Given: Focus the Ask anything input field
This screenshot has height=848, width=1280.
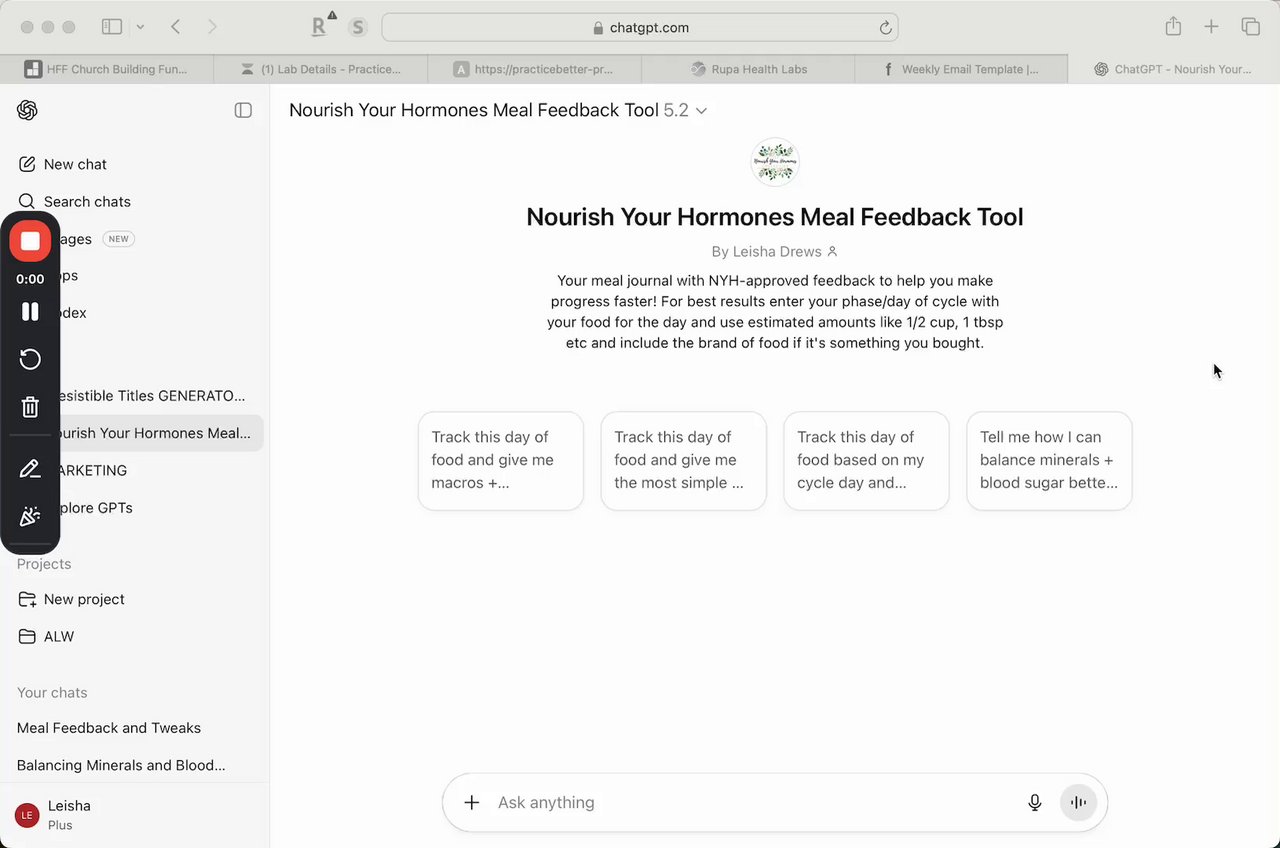Looking at the screenshot, I should pyautogui.click(x=755, y=802).
